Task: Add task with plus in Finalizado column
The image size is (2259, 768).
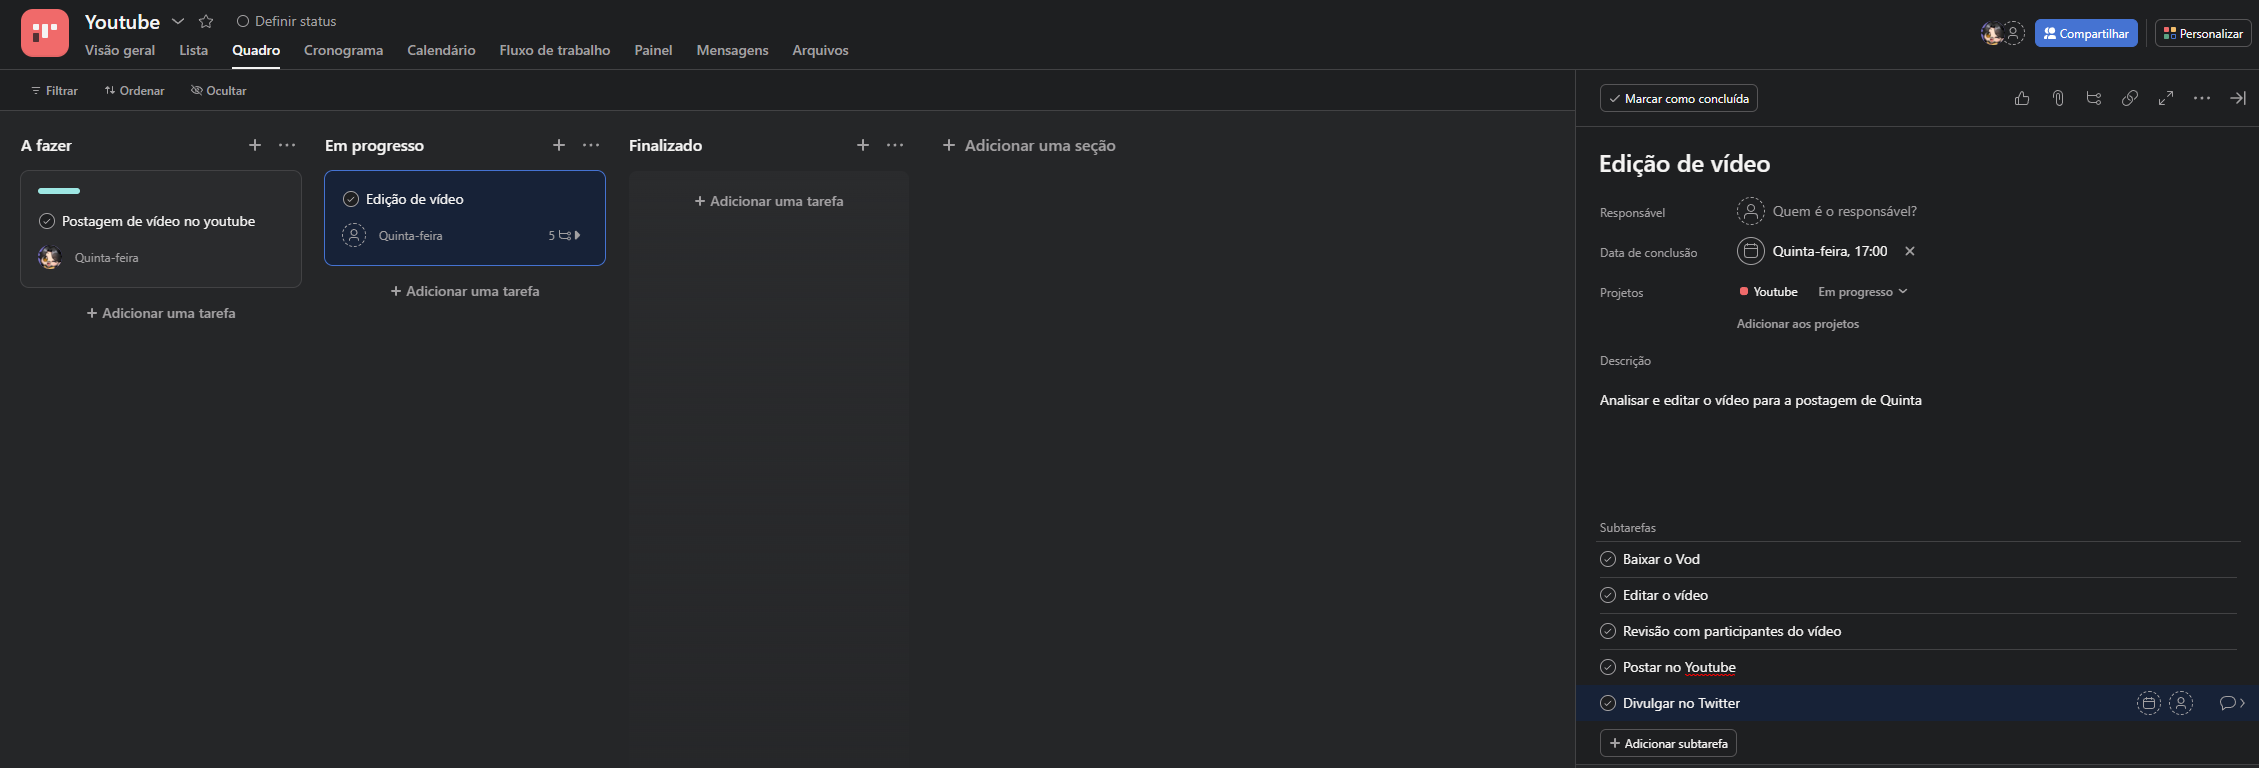Action: [863, 145]
